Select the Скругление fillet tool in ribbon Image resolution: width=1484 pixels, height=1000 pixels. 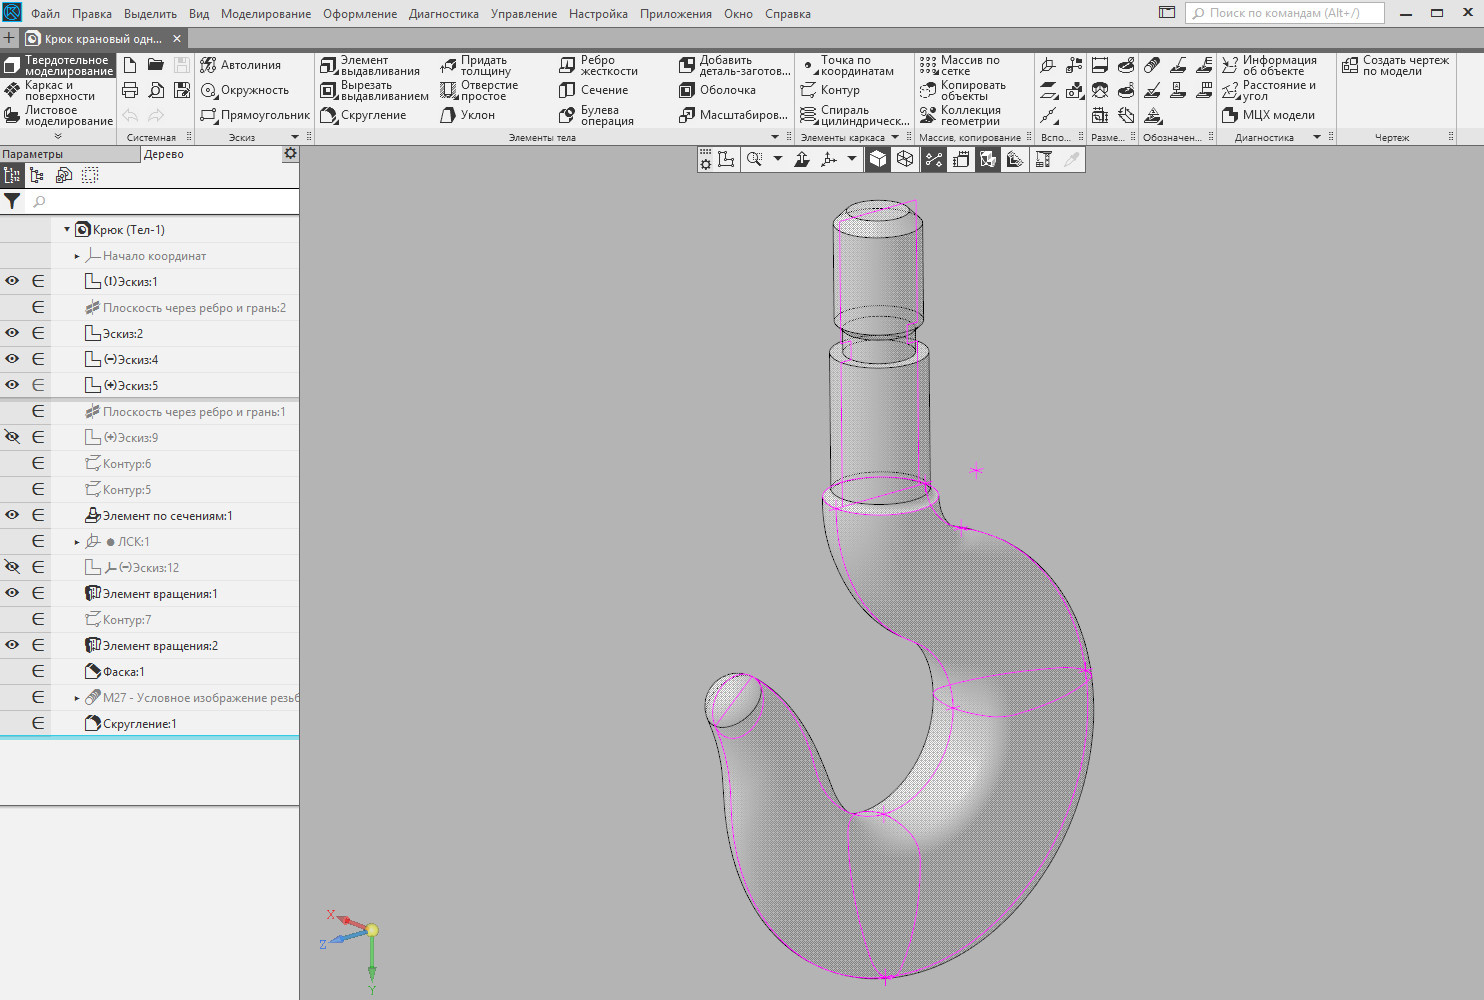(x=363, y=115)
